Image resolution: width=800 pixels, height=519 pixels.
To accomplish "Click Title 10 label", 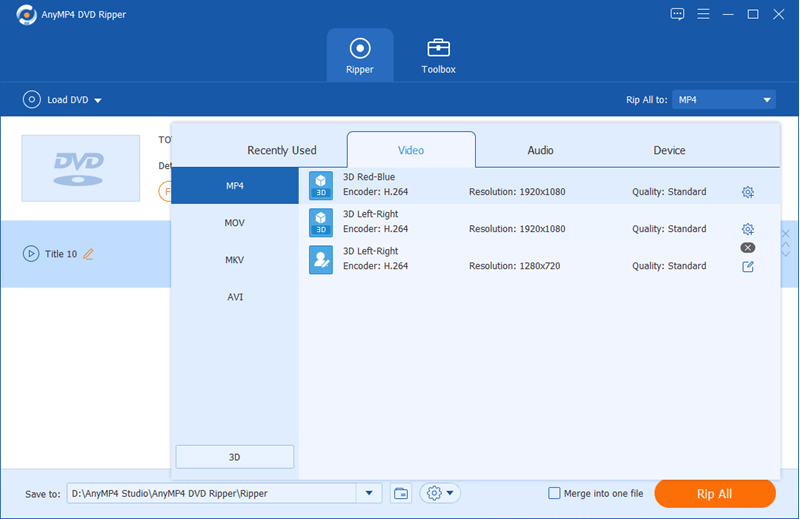I will tap(61, 254).
